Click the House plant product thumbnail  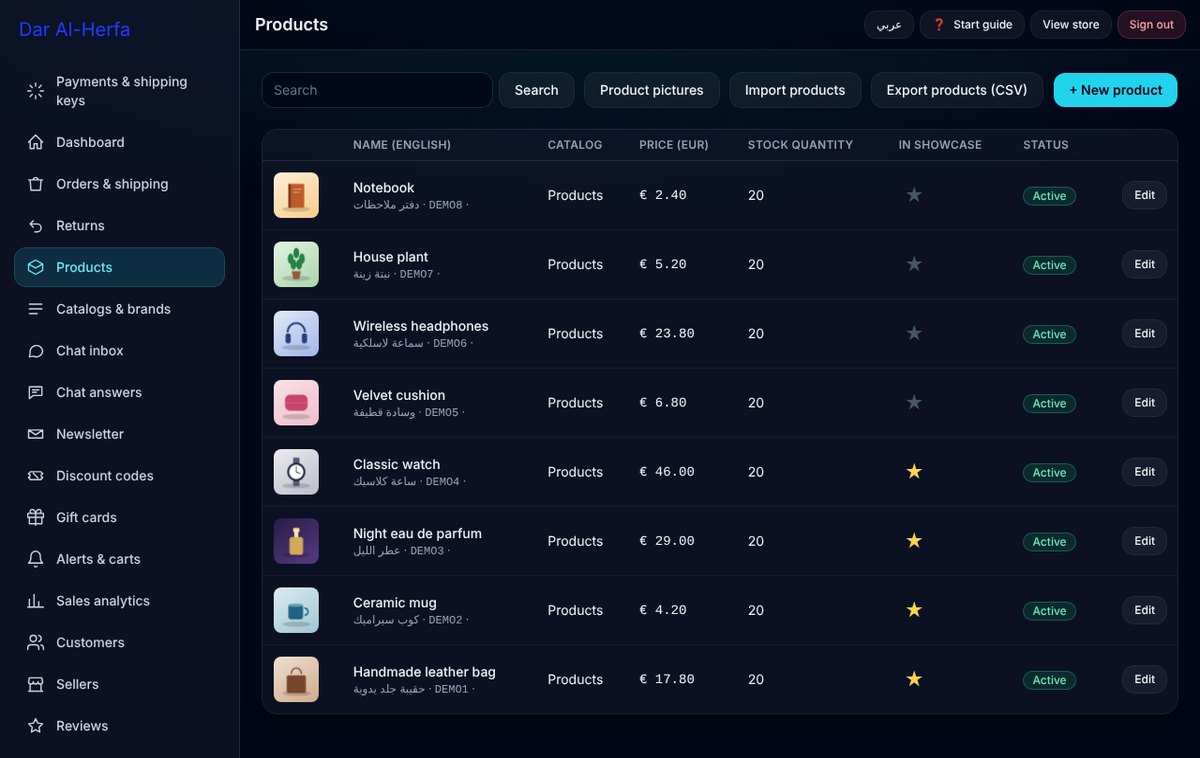point(296,264)
